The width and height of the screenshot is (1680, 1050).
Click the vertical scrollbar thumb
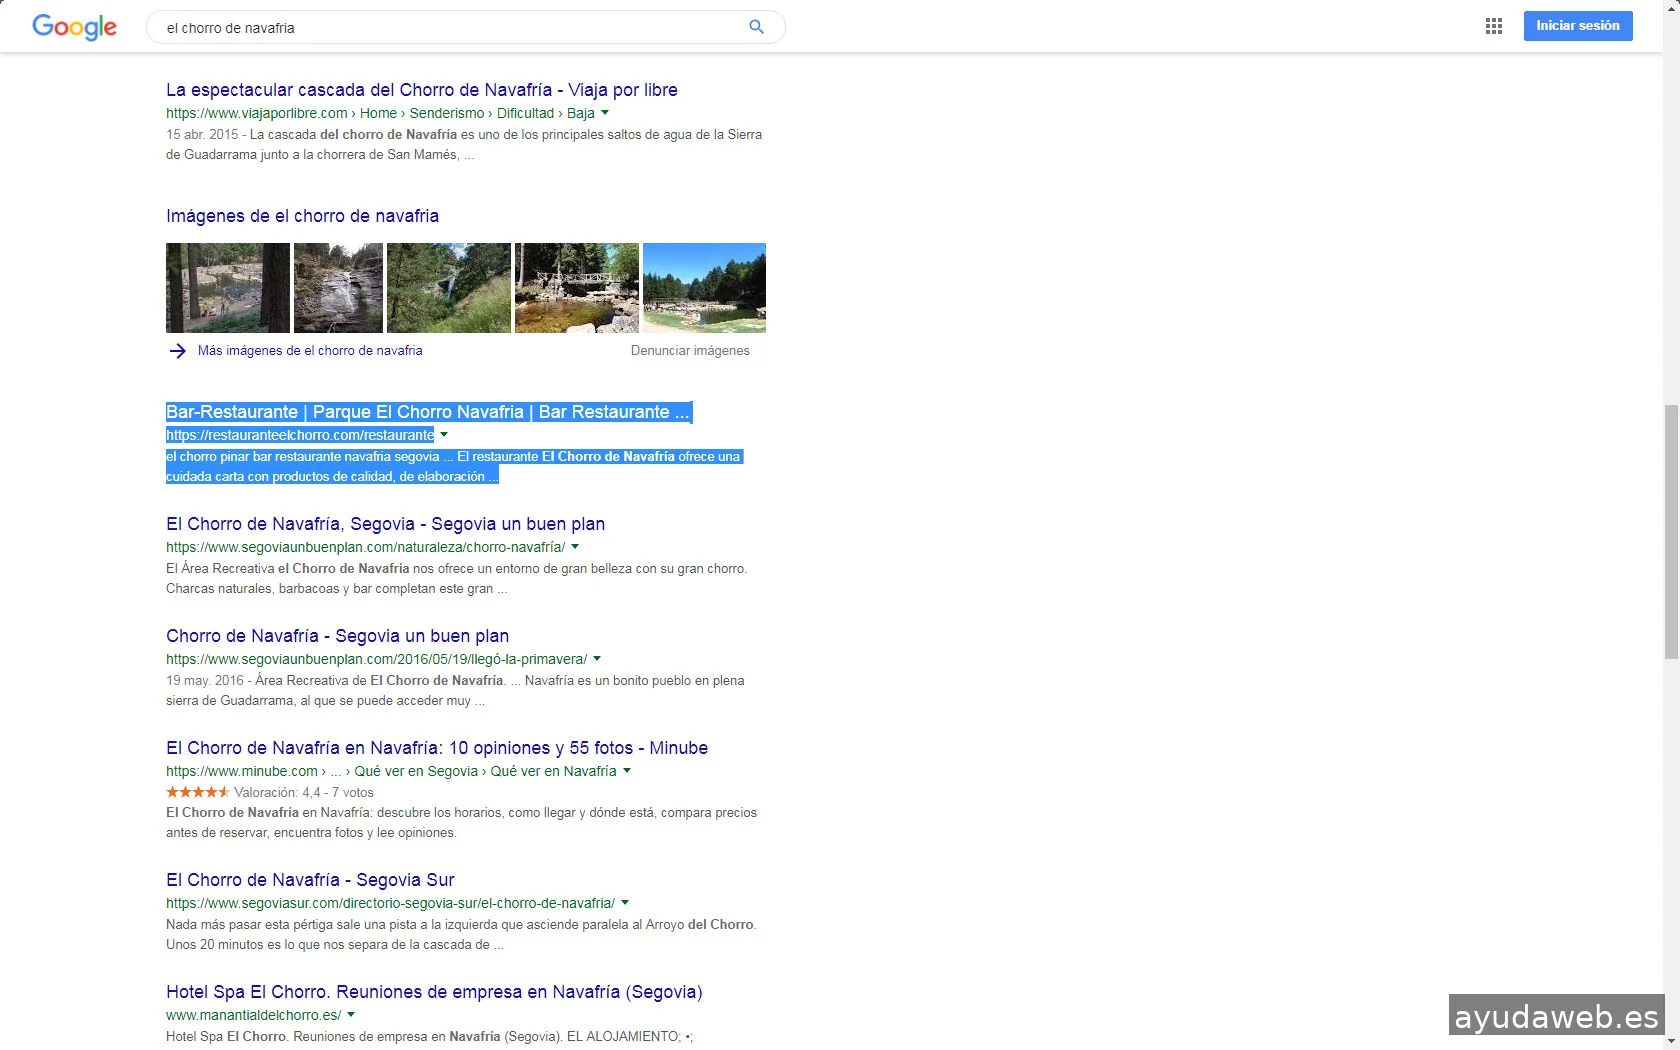(1671, 530)
